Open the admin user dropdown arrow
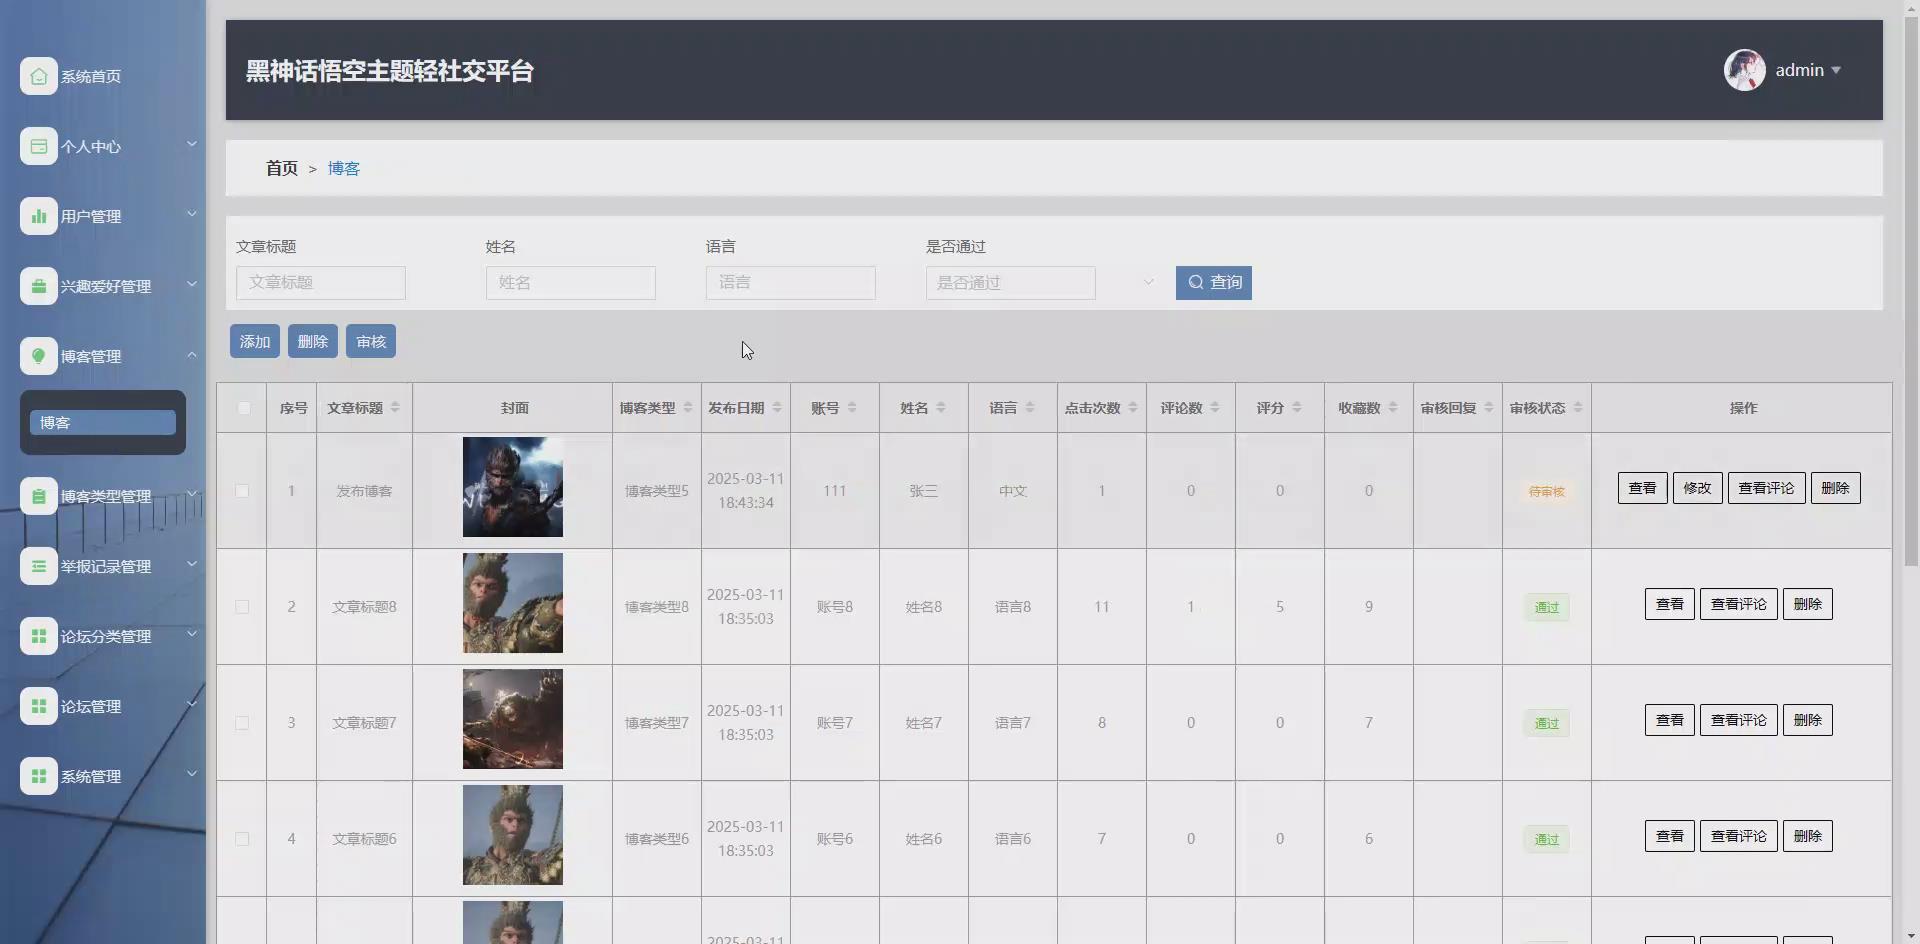Image resolution: width=1920 pixels, height=944 pixels. (1836, 71)
